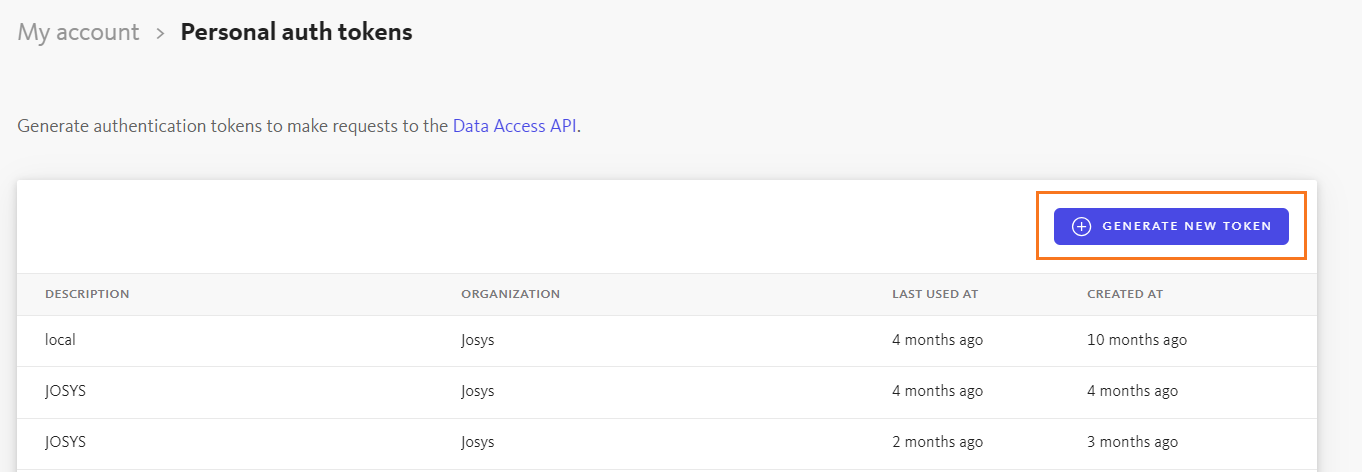Click the Created At column header

pyautogui.click(x=1125, y=294)
